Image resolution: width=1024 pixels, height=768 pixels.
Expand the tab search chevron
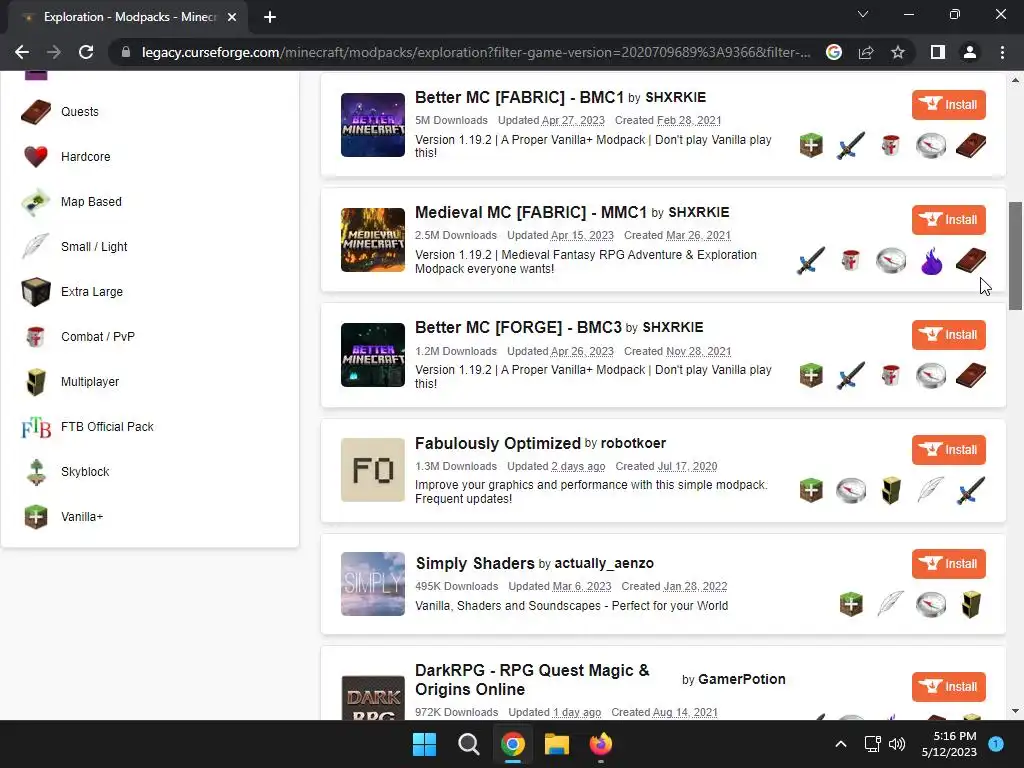(863, 14)
